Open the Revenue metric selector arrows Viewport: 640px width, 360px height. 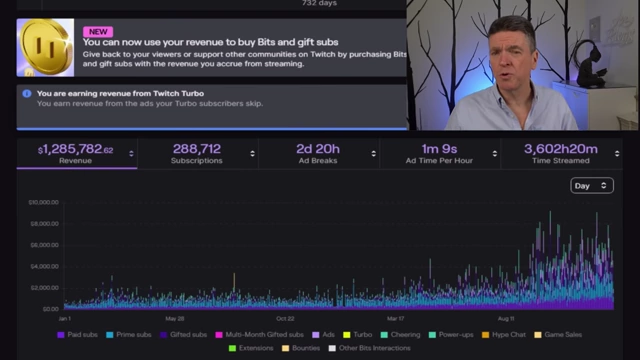(131, 154)
